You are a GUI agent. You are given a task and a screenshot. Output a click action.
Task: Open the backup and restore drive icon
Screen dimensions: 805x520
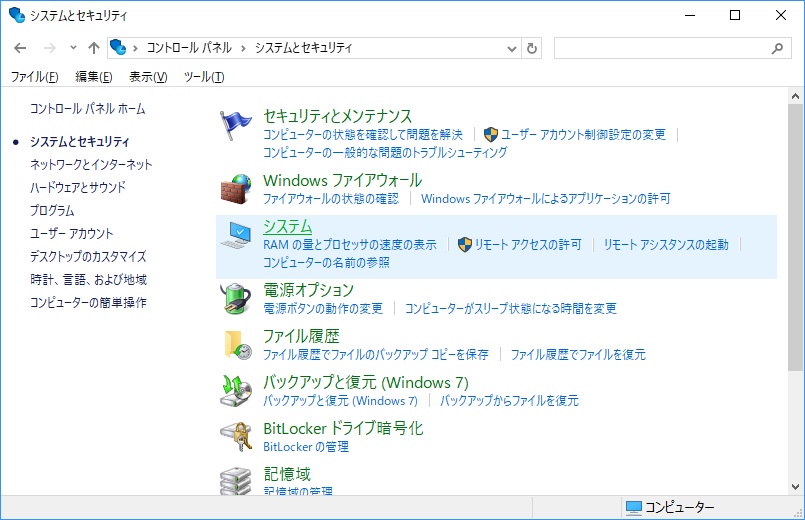coord(236,391)
